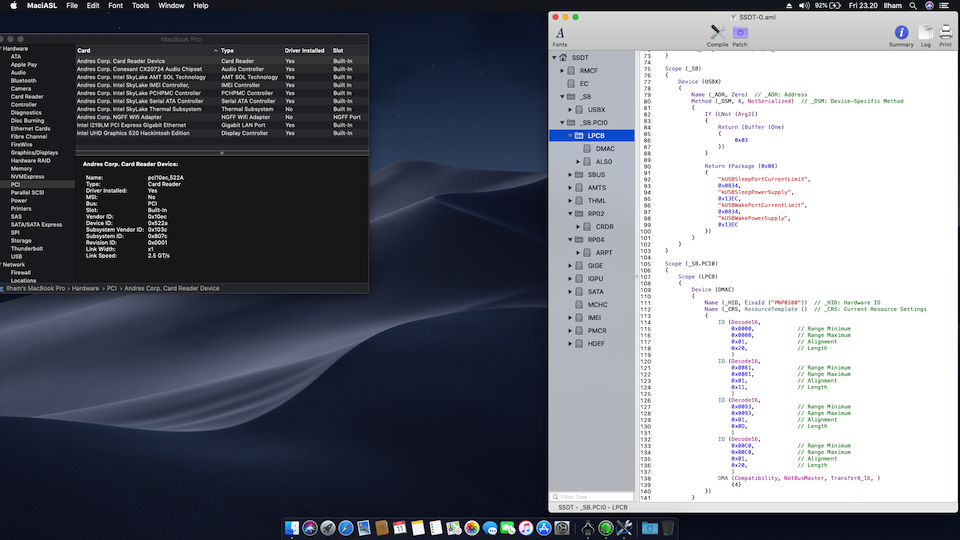Open Calendar from the Dock
This screenshot has width=960, height=540.
click(x=400, y=528)
